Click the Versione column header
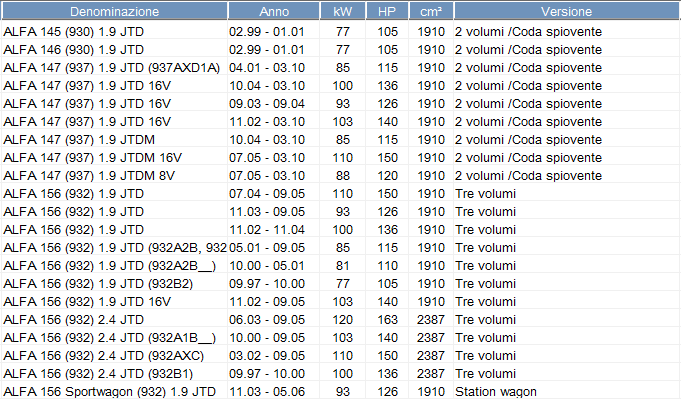 (x=566, y=12)
